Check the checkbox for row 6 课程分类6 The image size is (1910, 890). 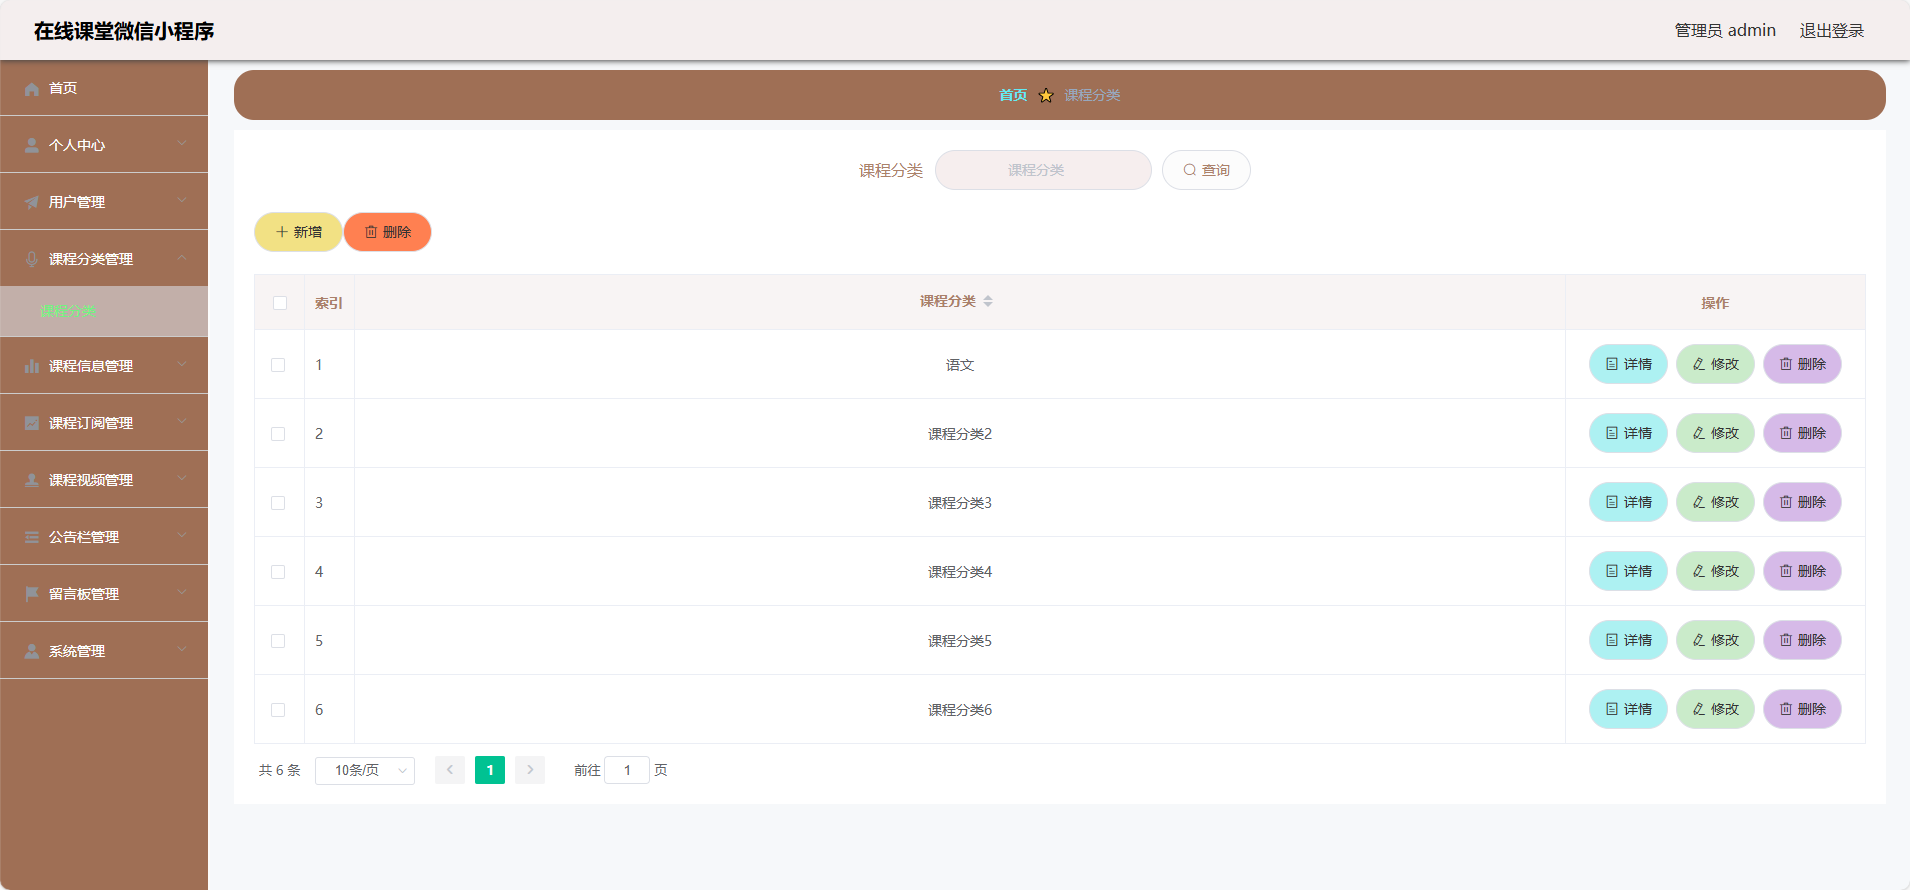coord(278,710)
